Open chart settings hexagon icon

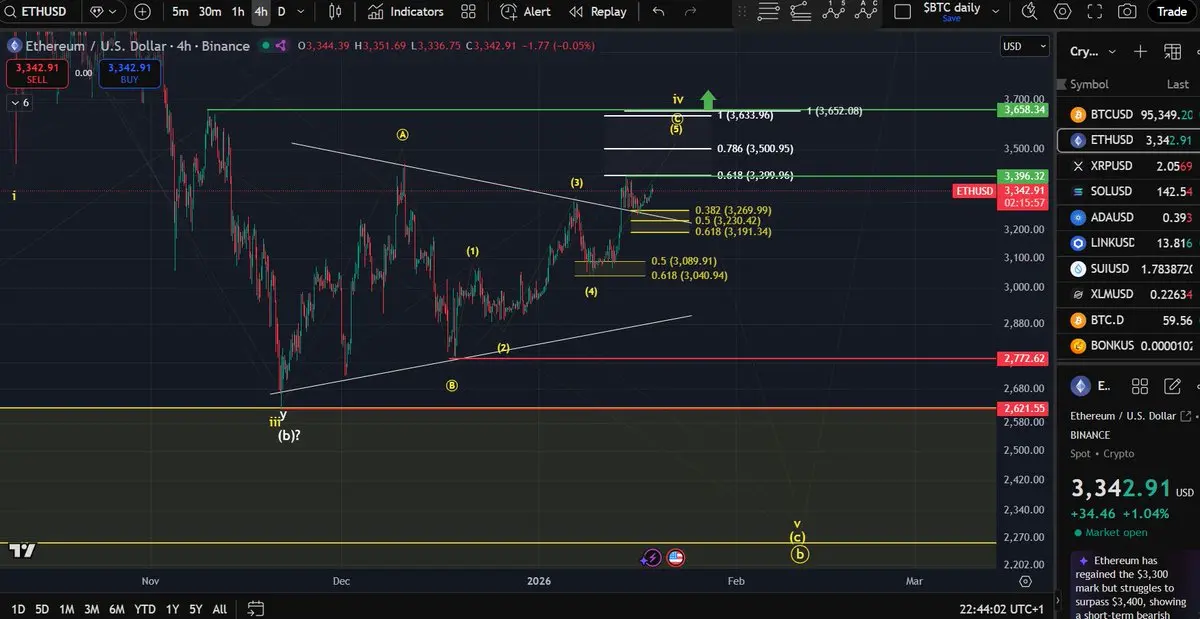click(1063, 12)
